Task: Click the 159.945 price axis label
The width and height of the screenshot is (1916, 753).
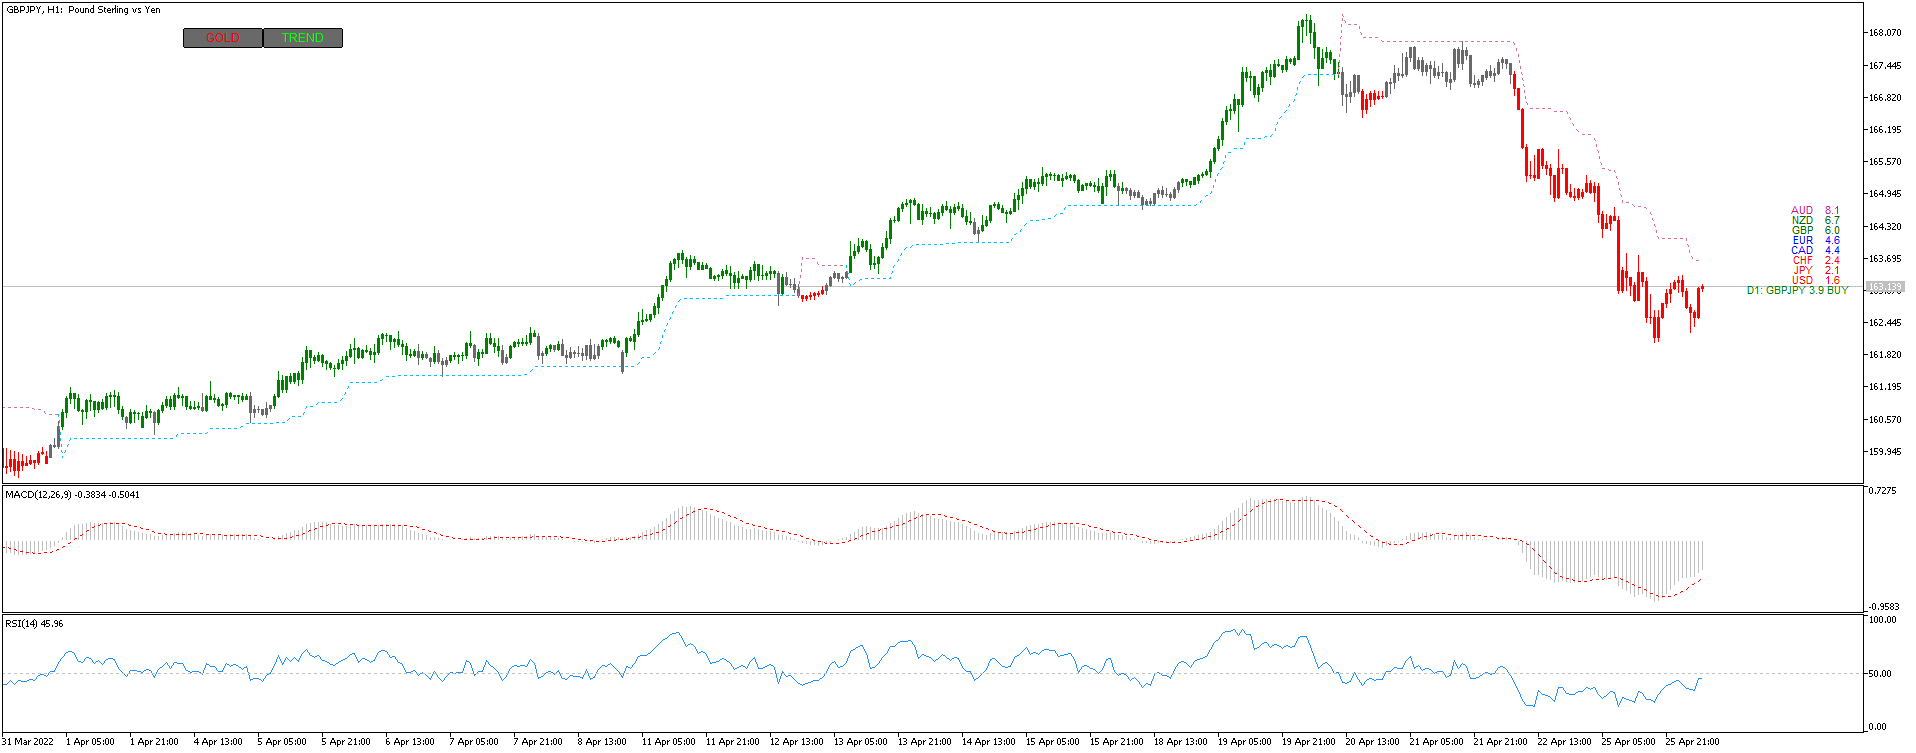Action: coord(1885,452)
